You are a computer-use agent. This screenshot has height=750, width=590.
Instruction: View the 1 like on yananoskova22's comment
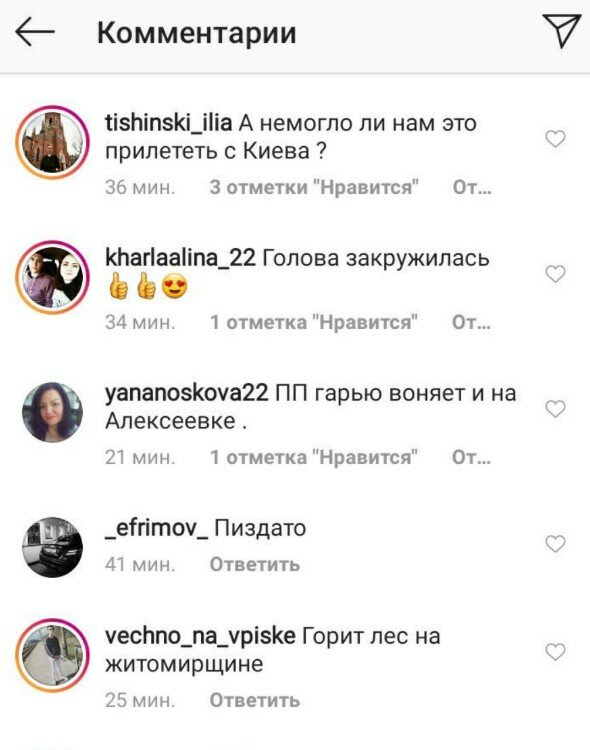click(x=314, y=458)
